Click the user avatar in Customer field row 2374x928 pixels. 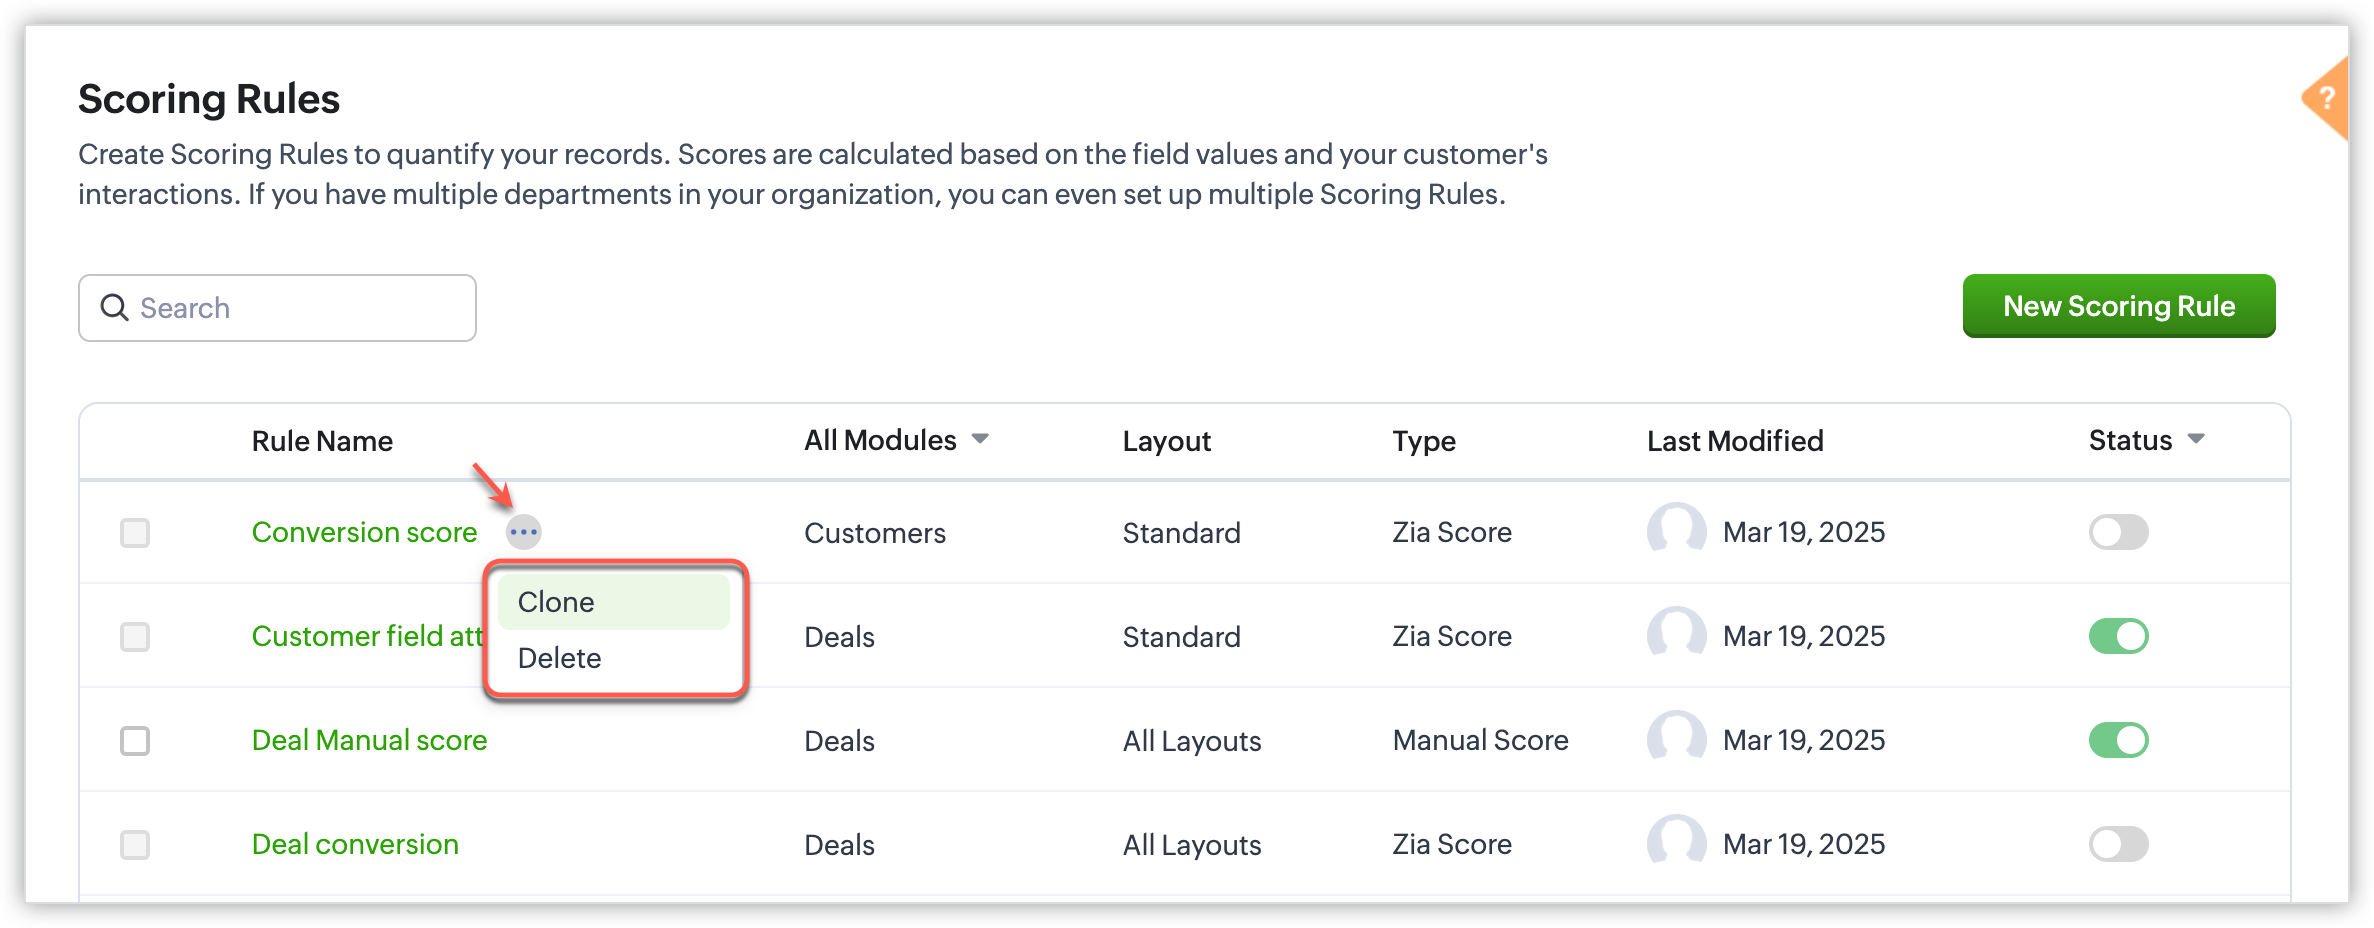(1676, 634)
